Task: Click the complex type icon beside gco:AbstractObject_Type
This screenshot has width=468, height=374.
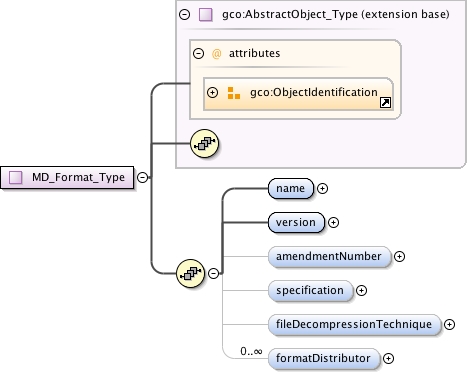Action: pos(206,15)
